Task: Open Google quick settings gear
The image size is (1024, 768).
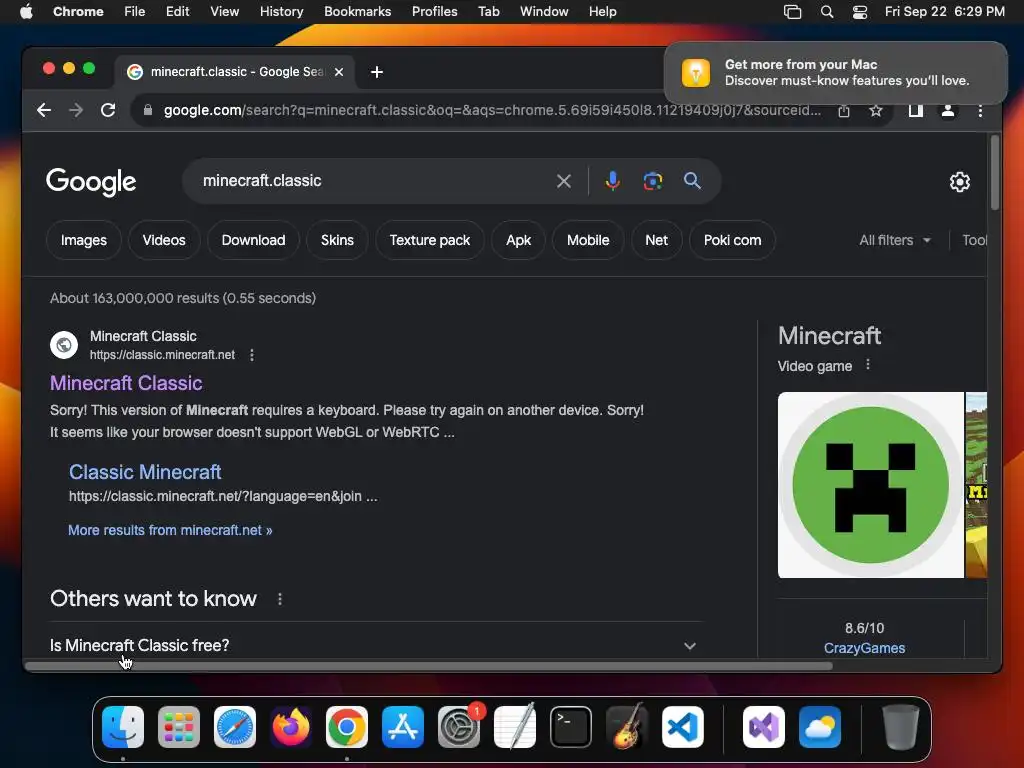Action: pos(959,182)
